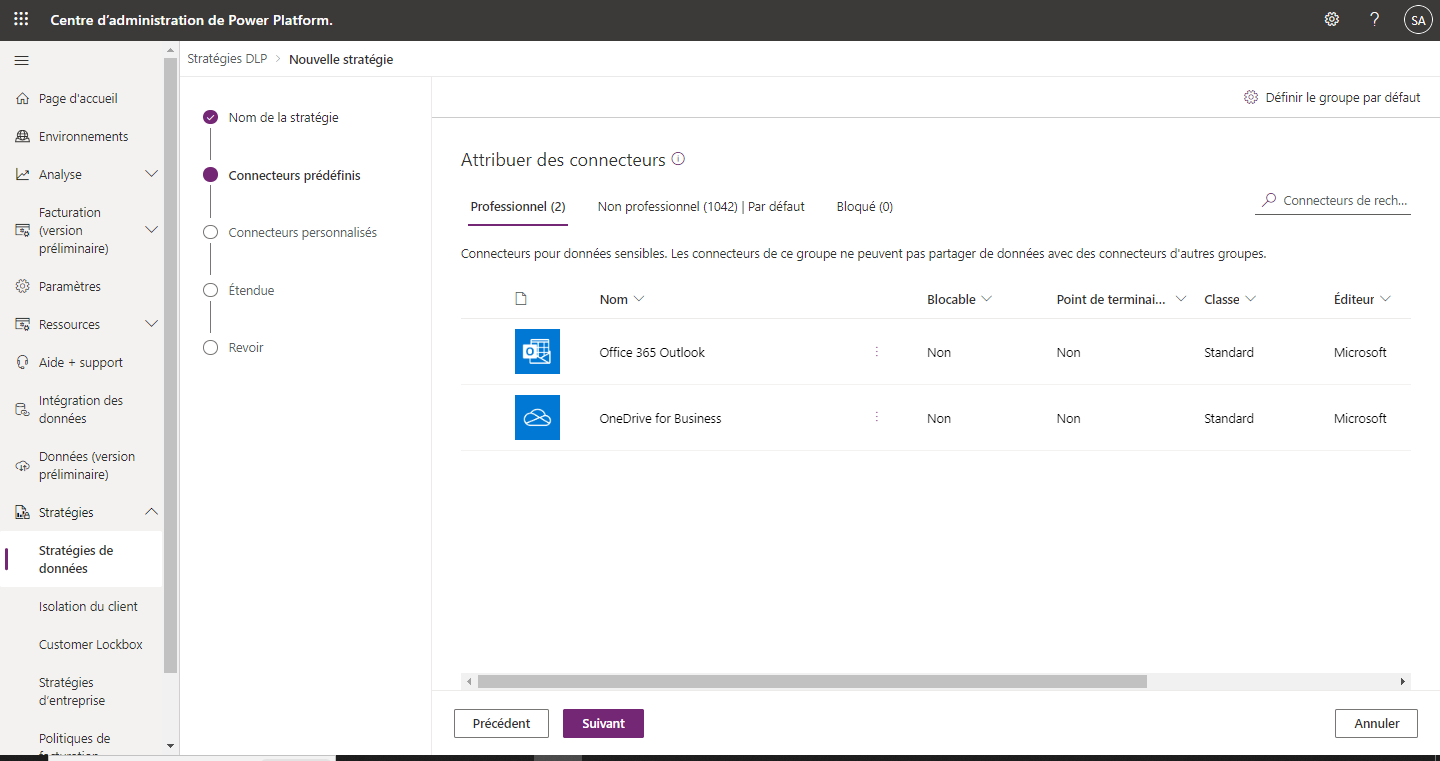
Task: Open the Blocable column sort dropdown
Action: pos(986,299)
